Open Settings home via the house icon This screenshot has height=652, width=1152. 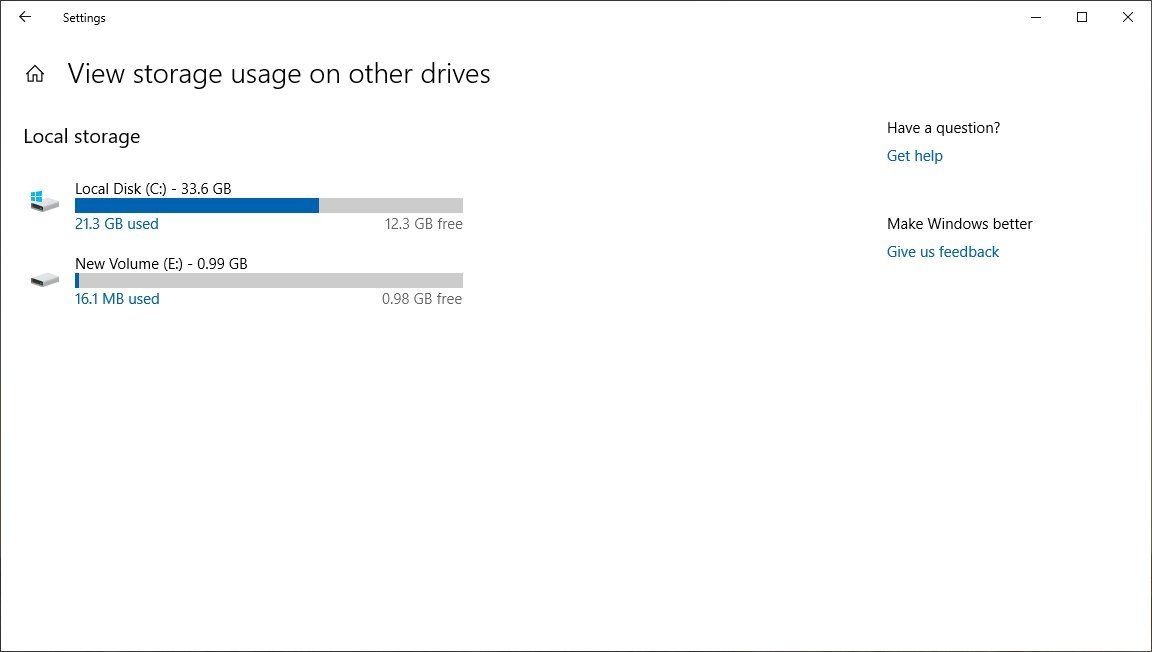point(35,73)
